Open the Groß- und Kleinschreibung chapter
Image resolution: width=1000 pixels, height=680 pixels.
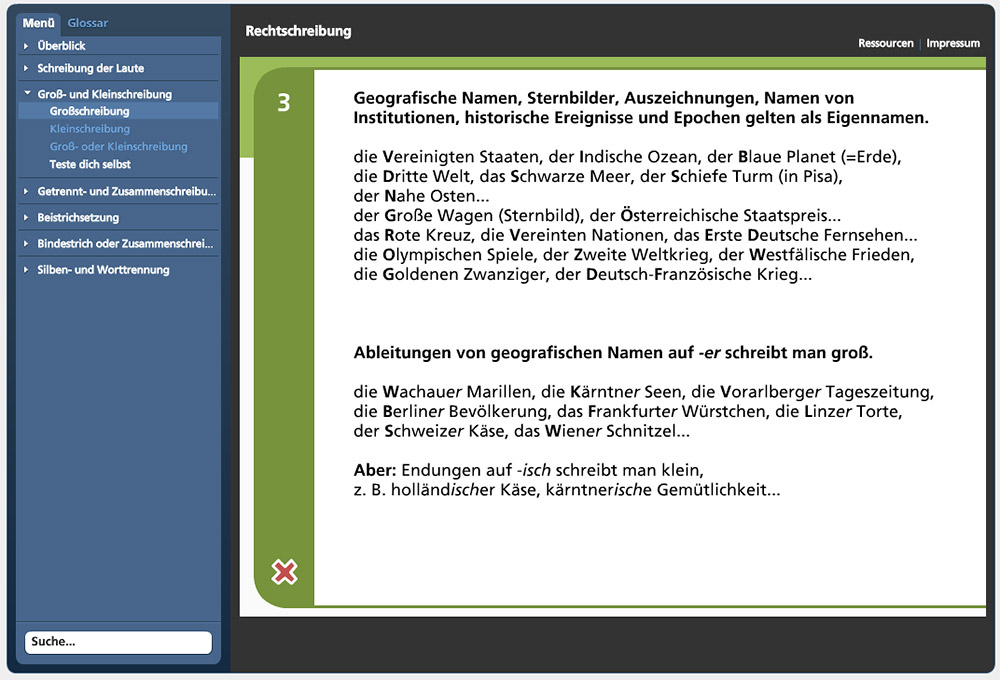coord(105,94)
